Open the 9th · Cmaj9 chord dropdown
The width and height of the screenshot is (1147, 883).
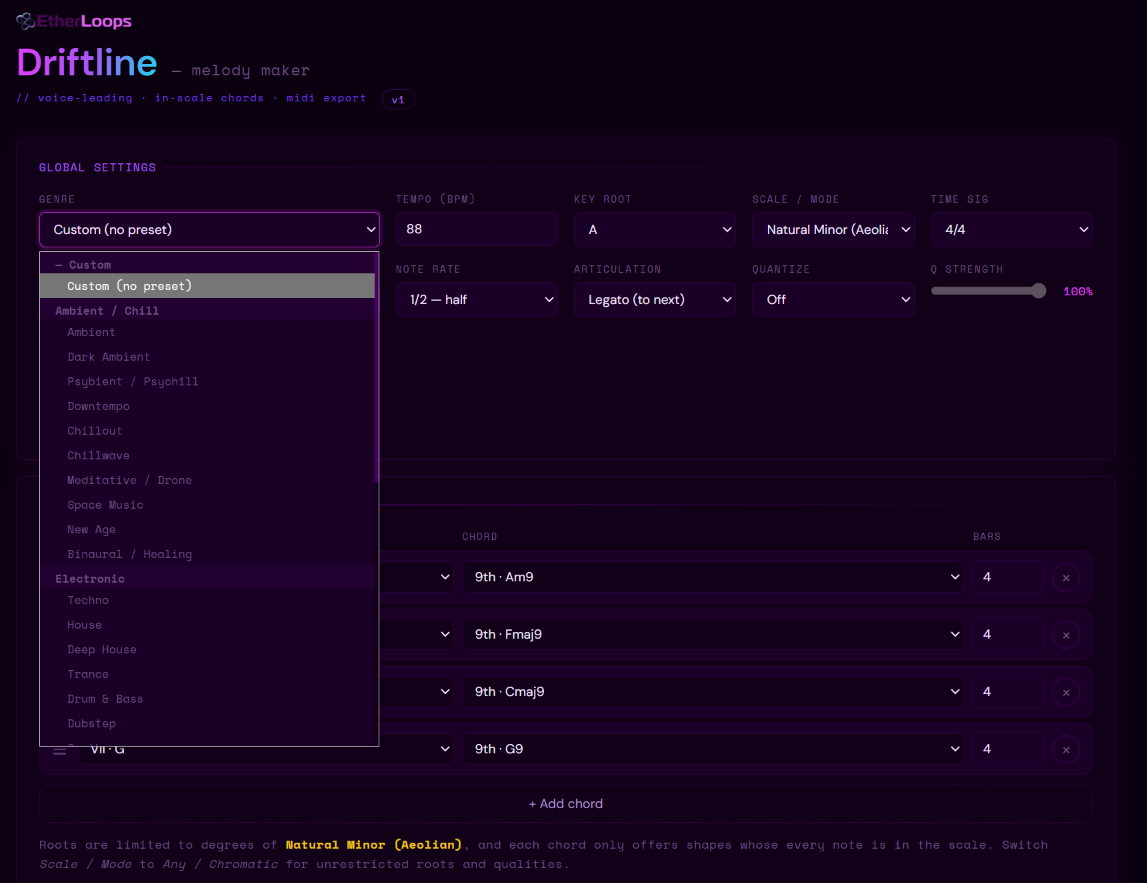712,691
